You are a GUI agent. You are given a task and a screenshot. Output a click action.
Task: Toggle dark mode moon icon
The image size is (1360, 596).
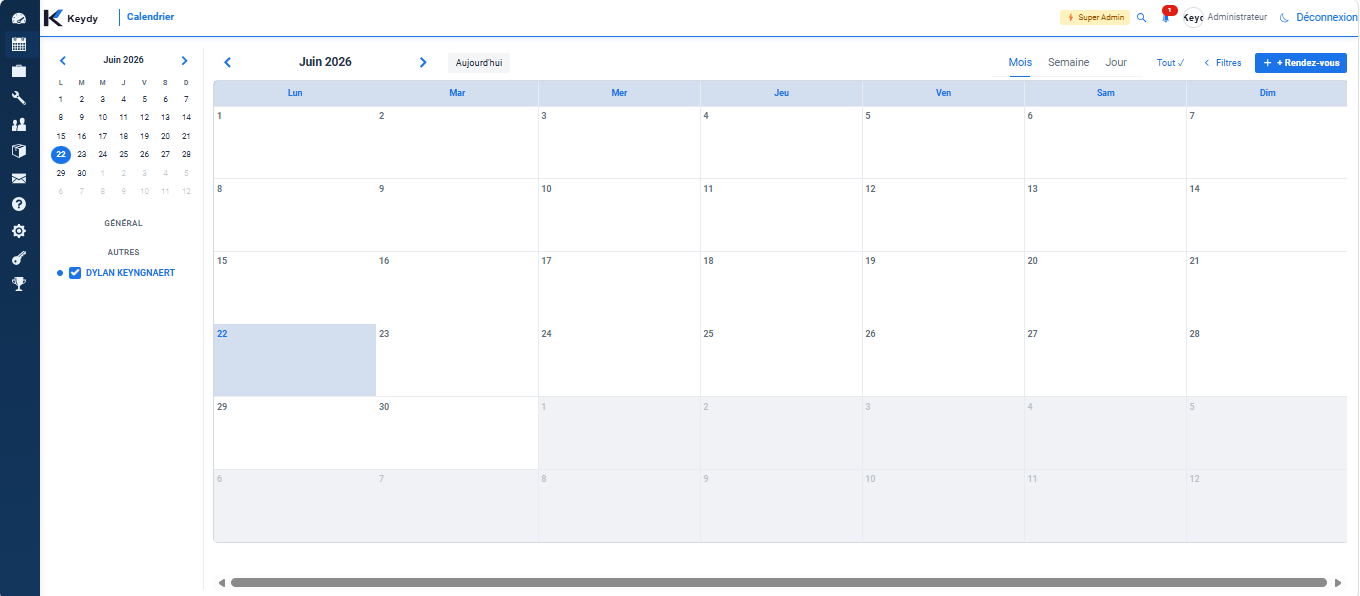(x=1285, y=17)
